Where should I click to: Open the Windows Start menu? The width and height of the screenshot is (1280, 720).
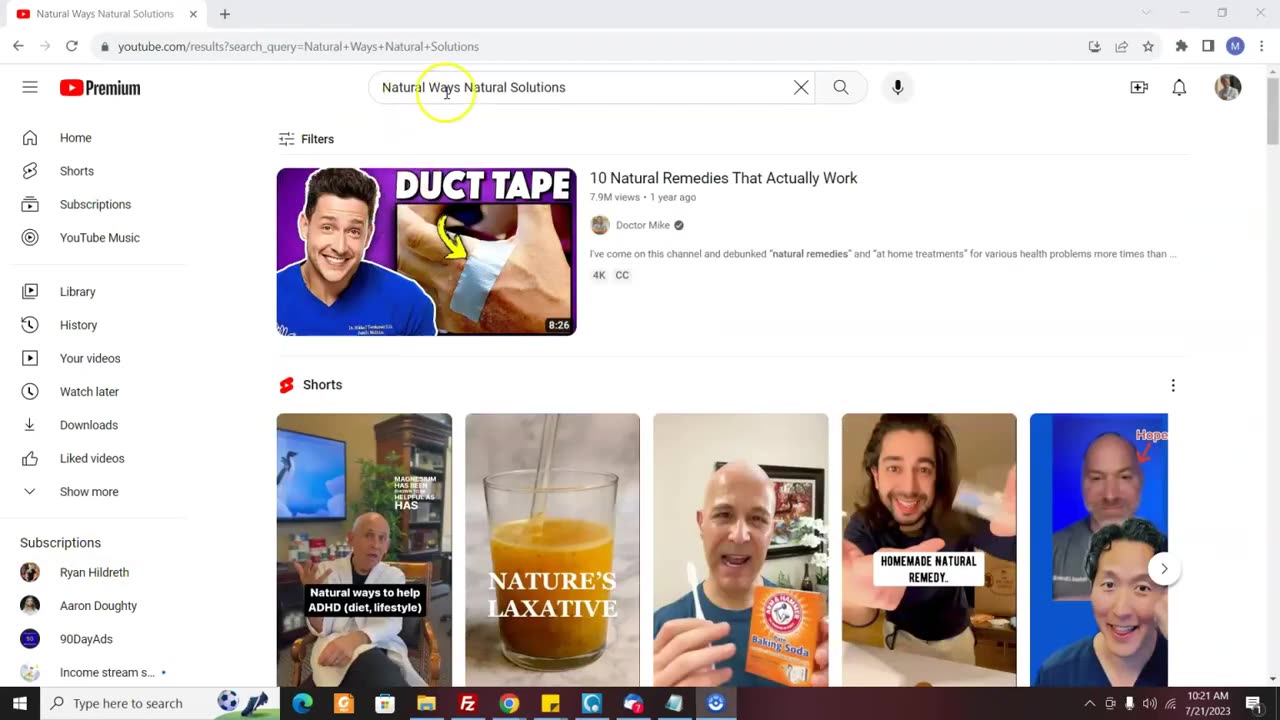(19, 703)
